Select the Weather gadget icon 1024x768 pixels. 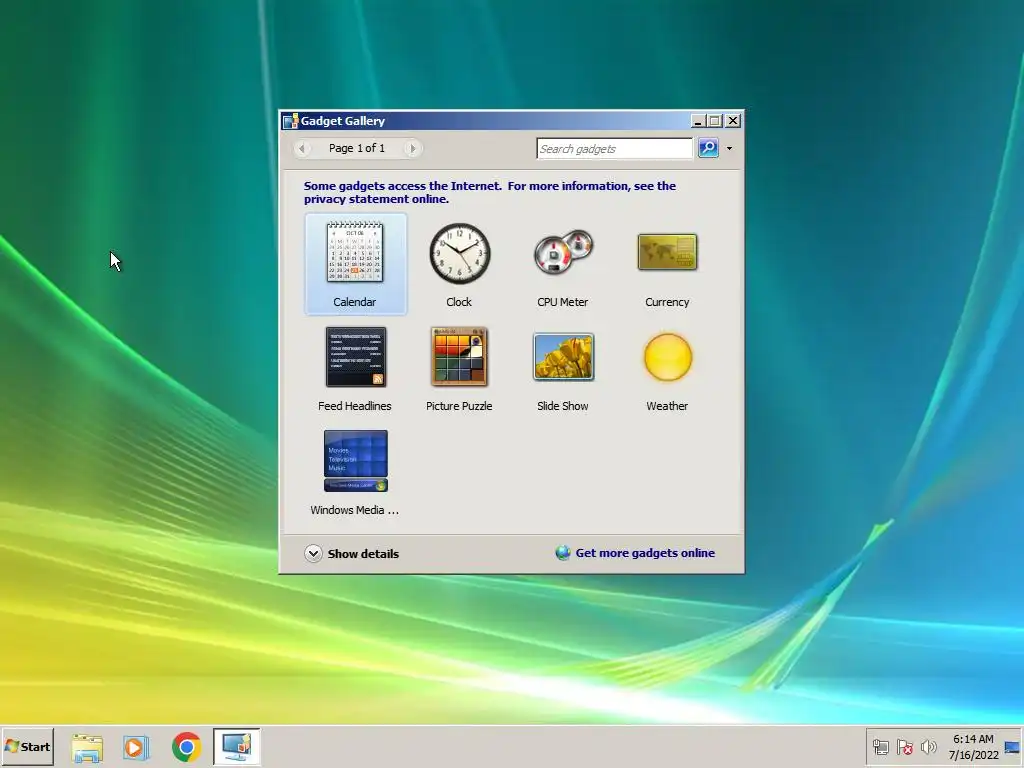tap(667, 357)
